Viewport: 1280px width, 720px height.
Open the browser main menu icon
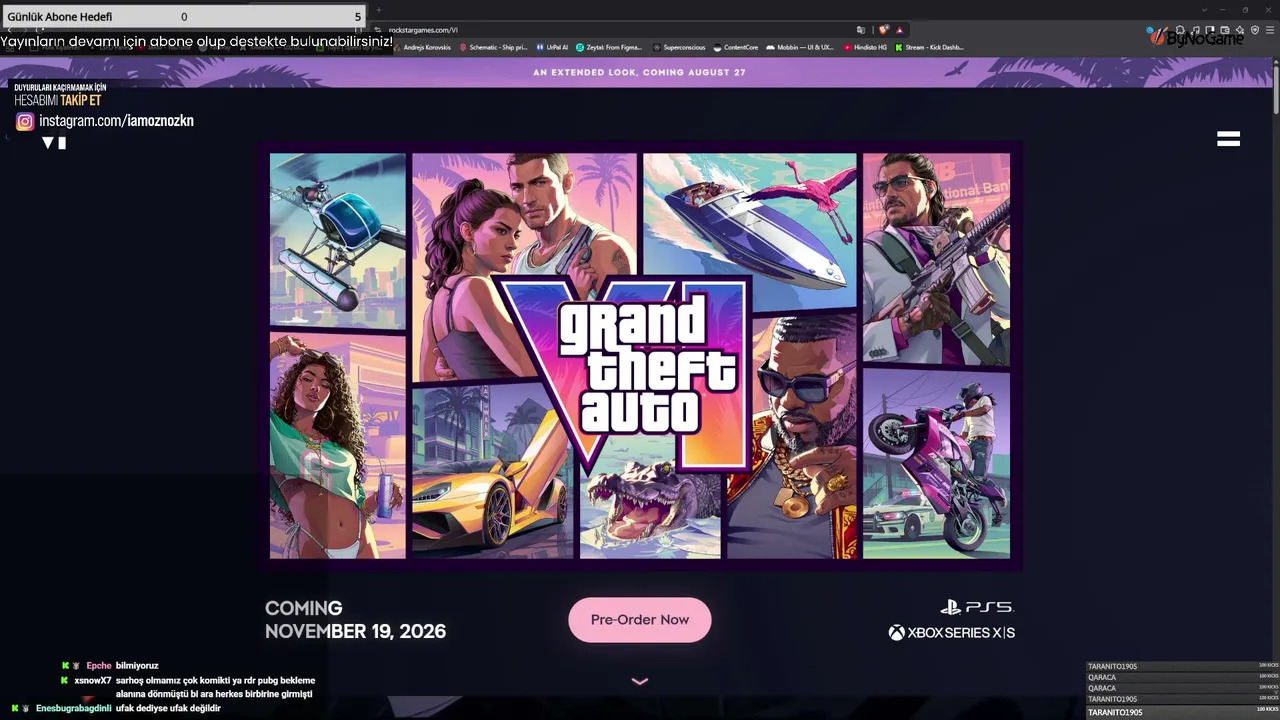[x=1269, y=30]
